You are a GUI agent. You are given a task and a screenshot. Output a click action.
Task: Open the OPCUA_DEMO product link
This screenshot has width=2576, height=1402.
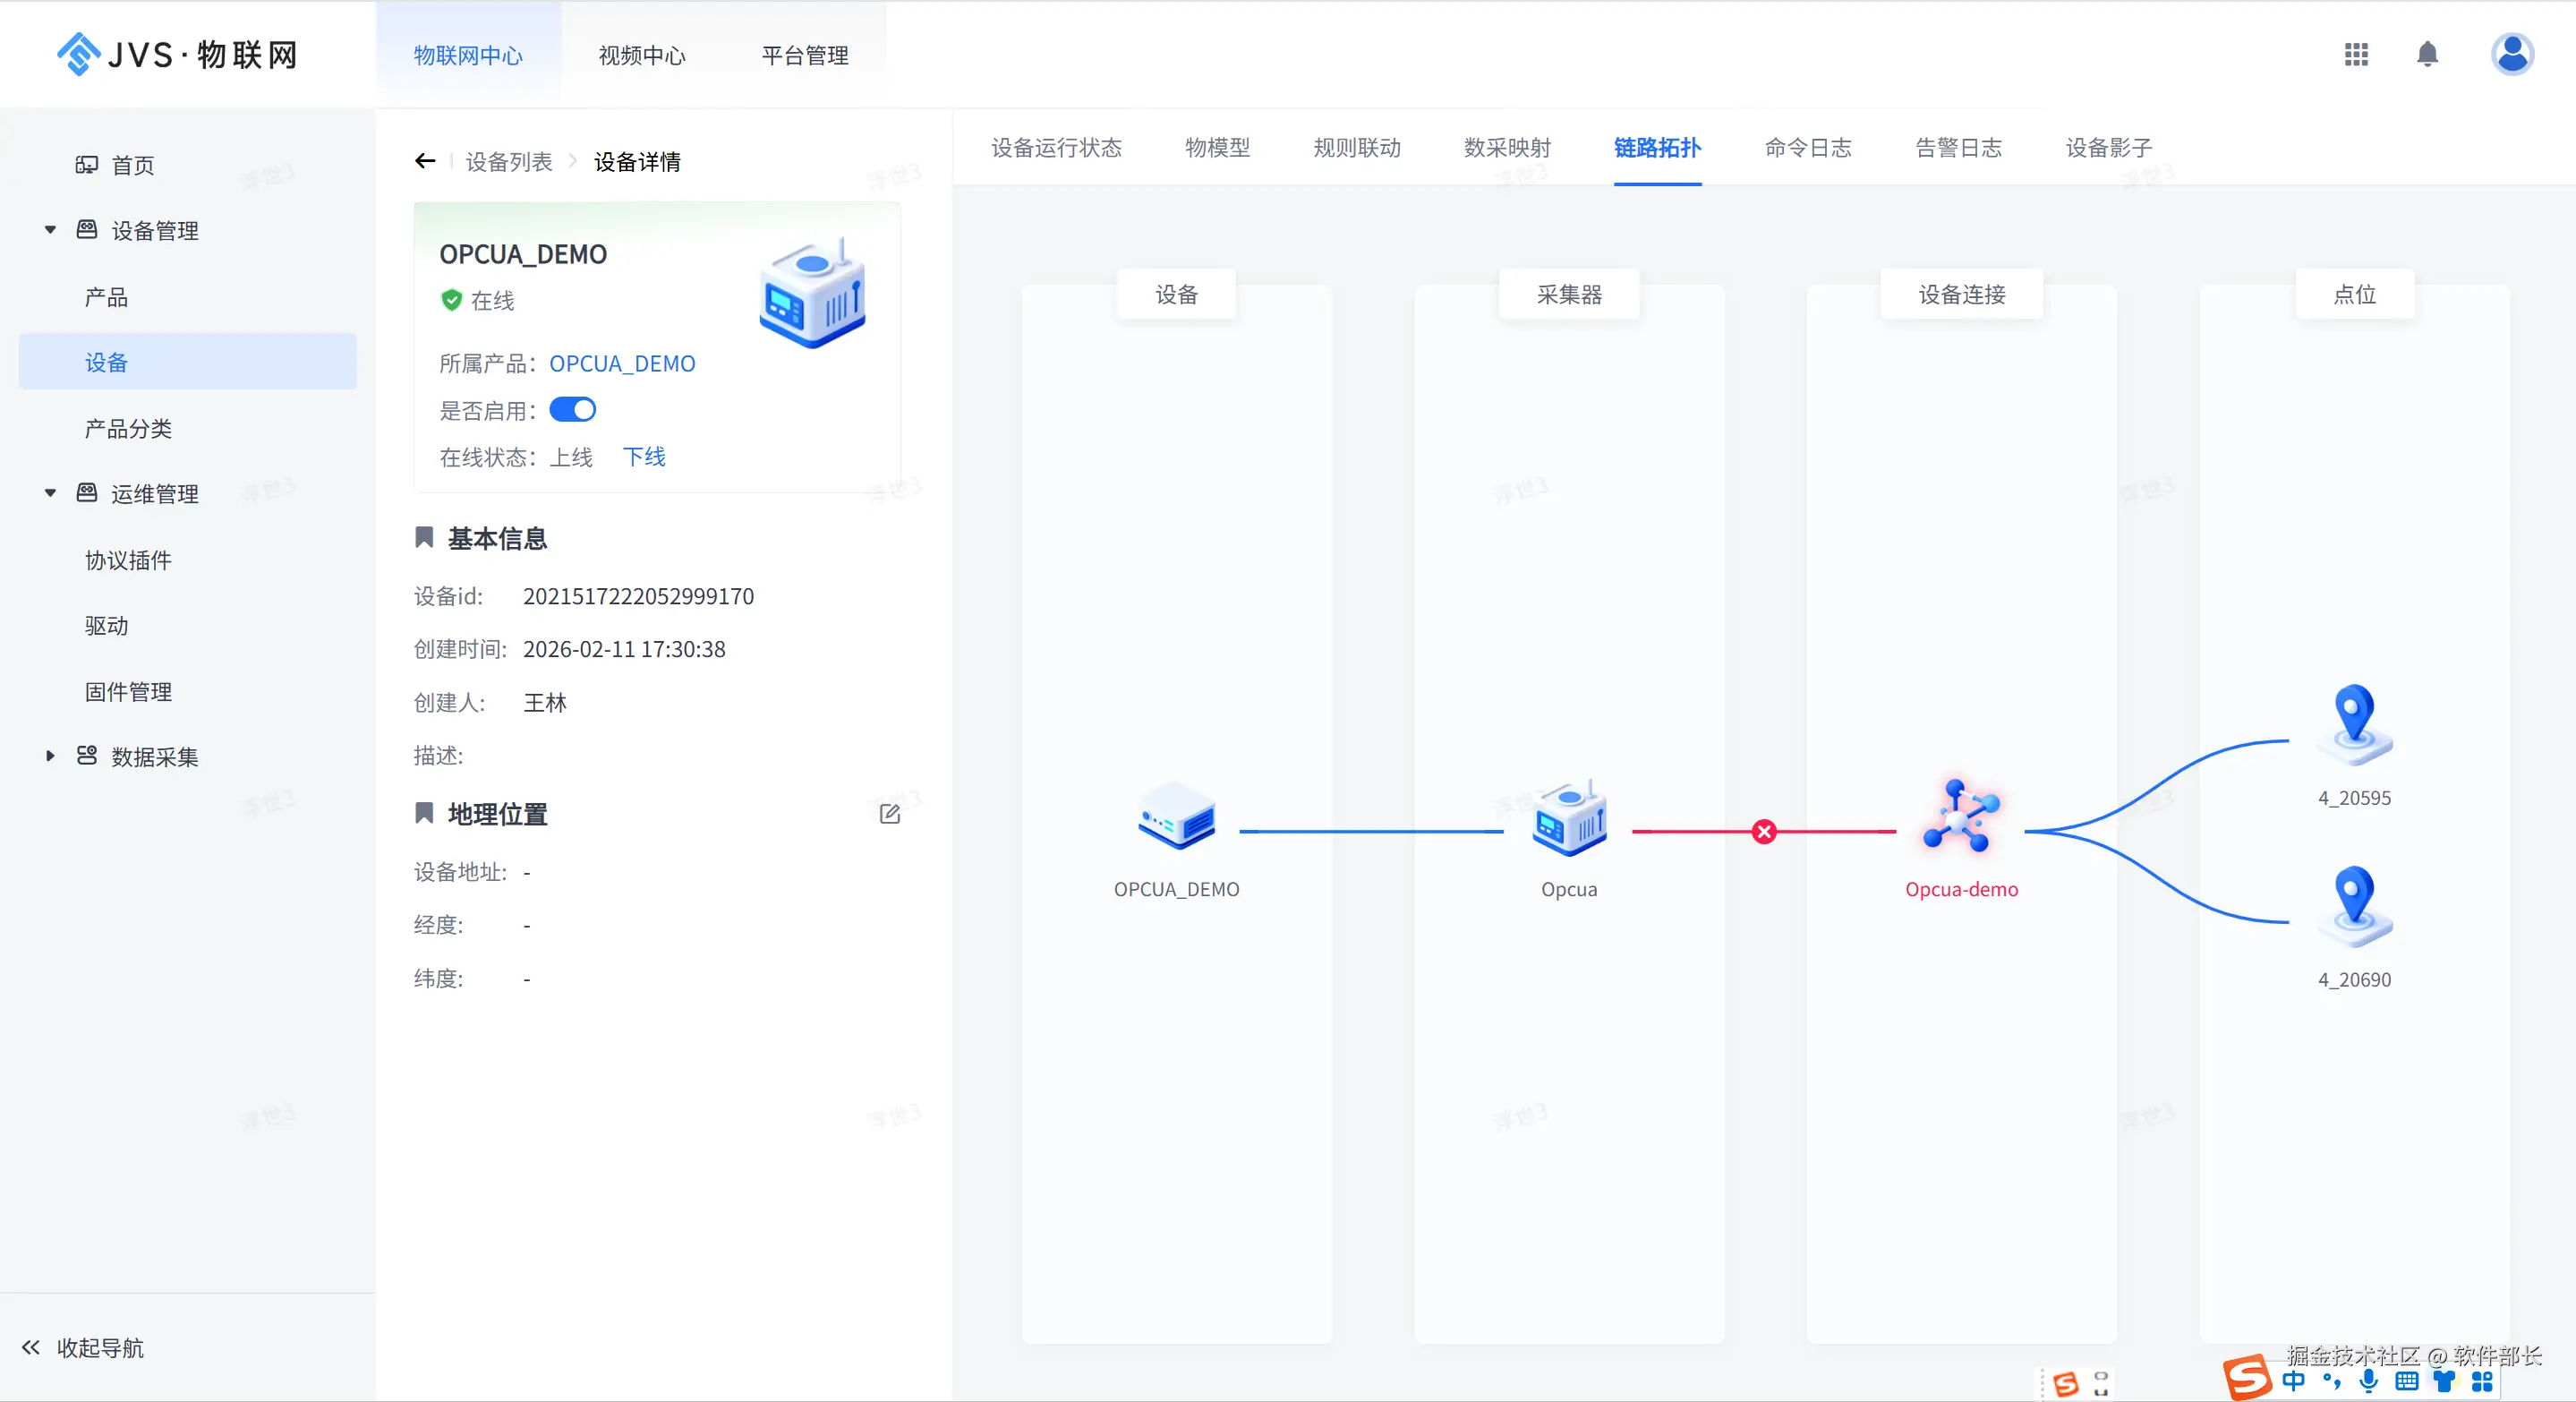(622, 364)
